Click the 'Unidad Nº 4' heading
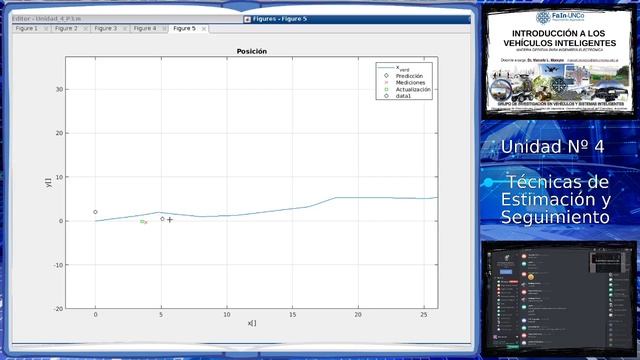 click(x=552, y=147)
